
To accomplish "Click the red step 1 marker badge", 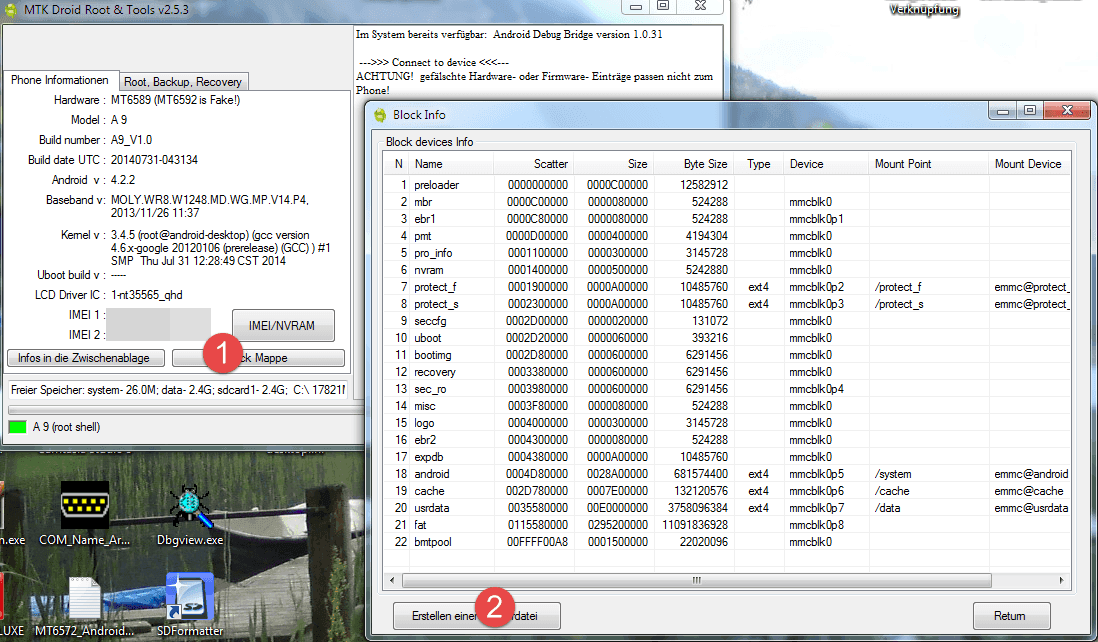I will pyautogui.click(x=222, y=353).
